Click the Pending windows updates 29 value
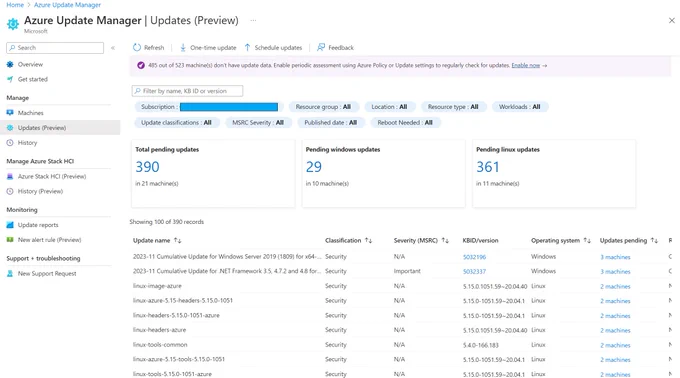The width and height of the screenshot is (680, 378). [x=314, y=167]
